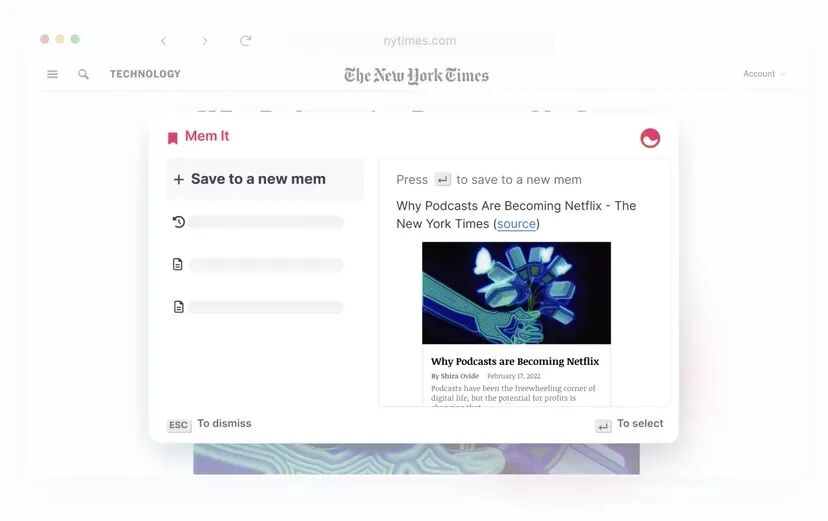Screen dimensions: 828x521
Task: Click the Enter key beside To select
Action: pos(603,425)
